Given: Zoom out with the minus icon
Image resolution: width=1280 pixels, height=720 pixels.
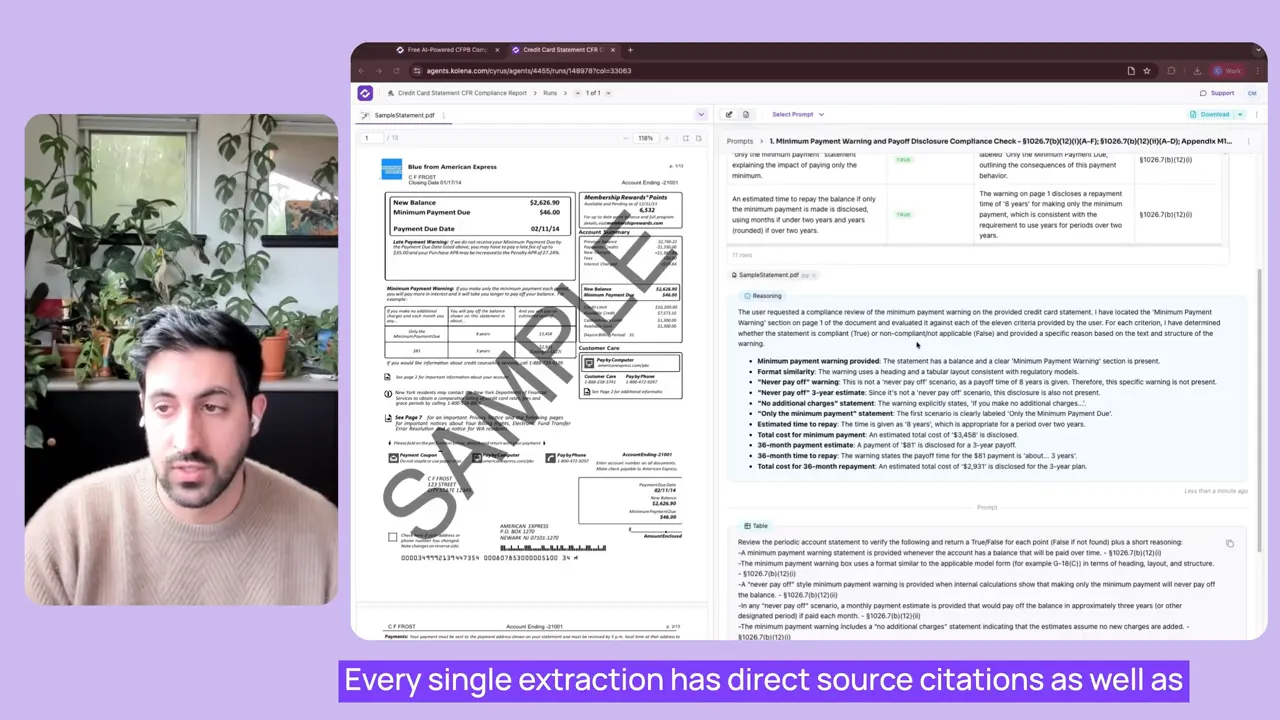Looking at the screenshot, I should 625,138.
